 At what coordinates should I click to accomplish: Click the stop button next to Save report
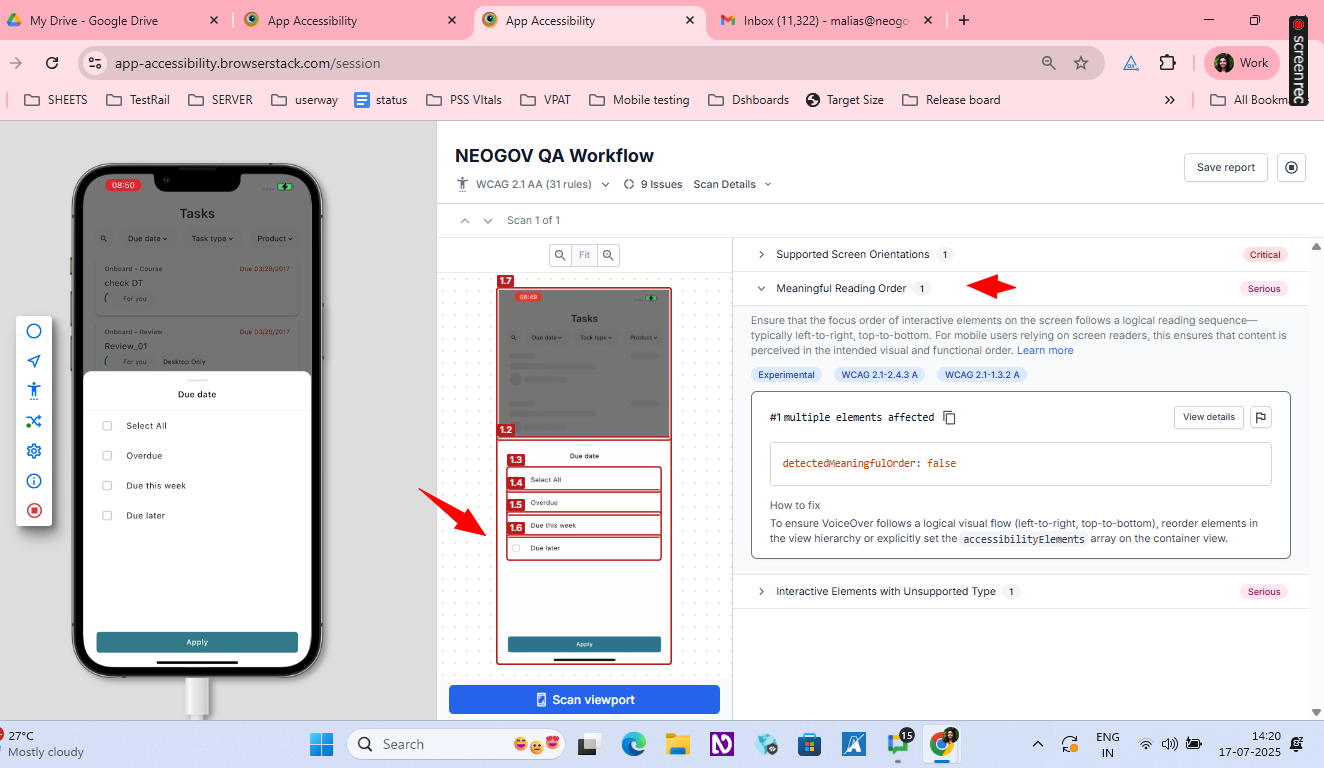tap(1291, 167)
